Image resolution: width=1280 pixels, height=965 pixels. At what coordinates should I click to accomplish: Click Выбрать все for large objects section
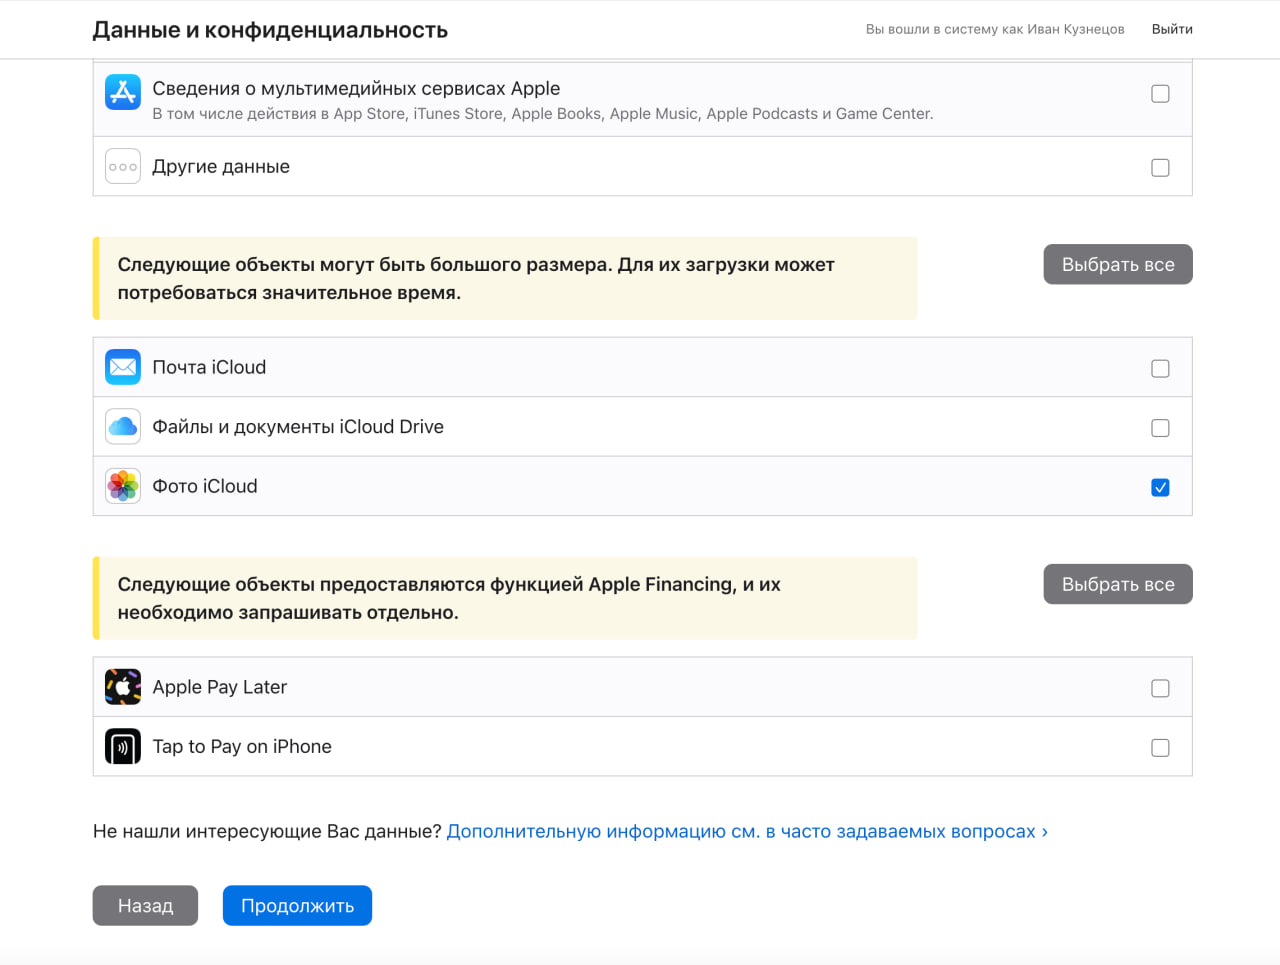(x=1117, y=264)
